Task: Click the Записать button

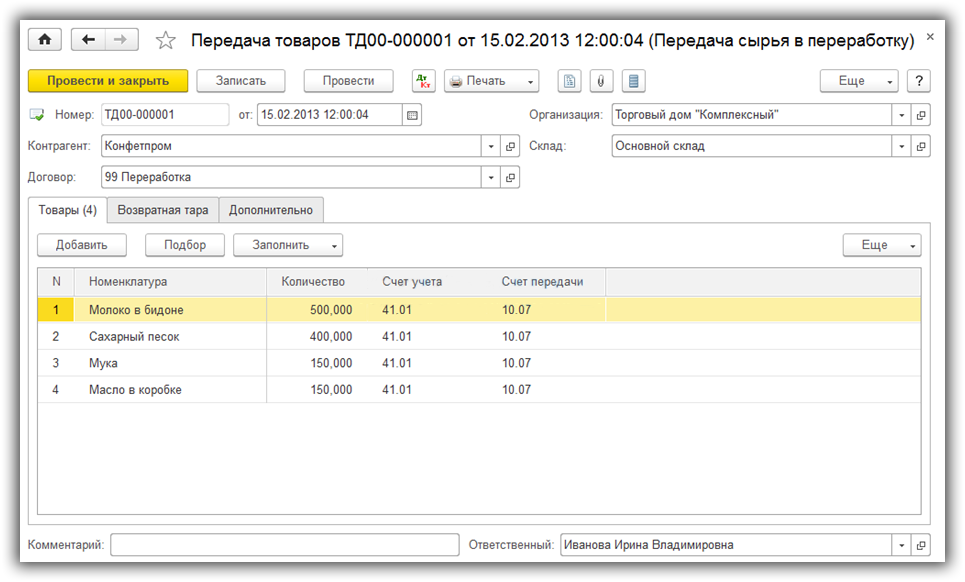Action: pos(240,81)
